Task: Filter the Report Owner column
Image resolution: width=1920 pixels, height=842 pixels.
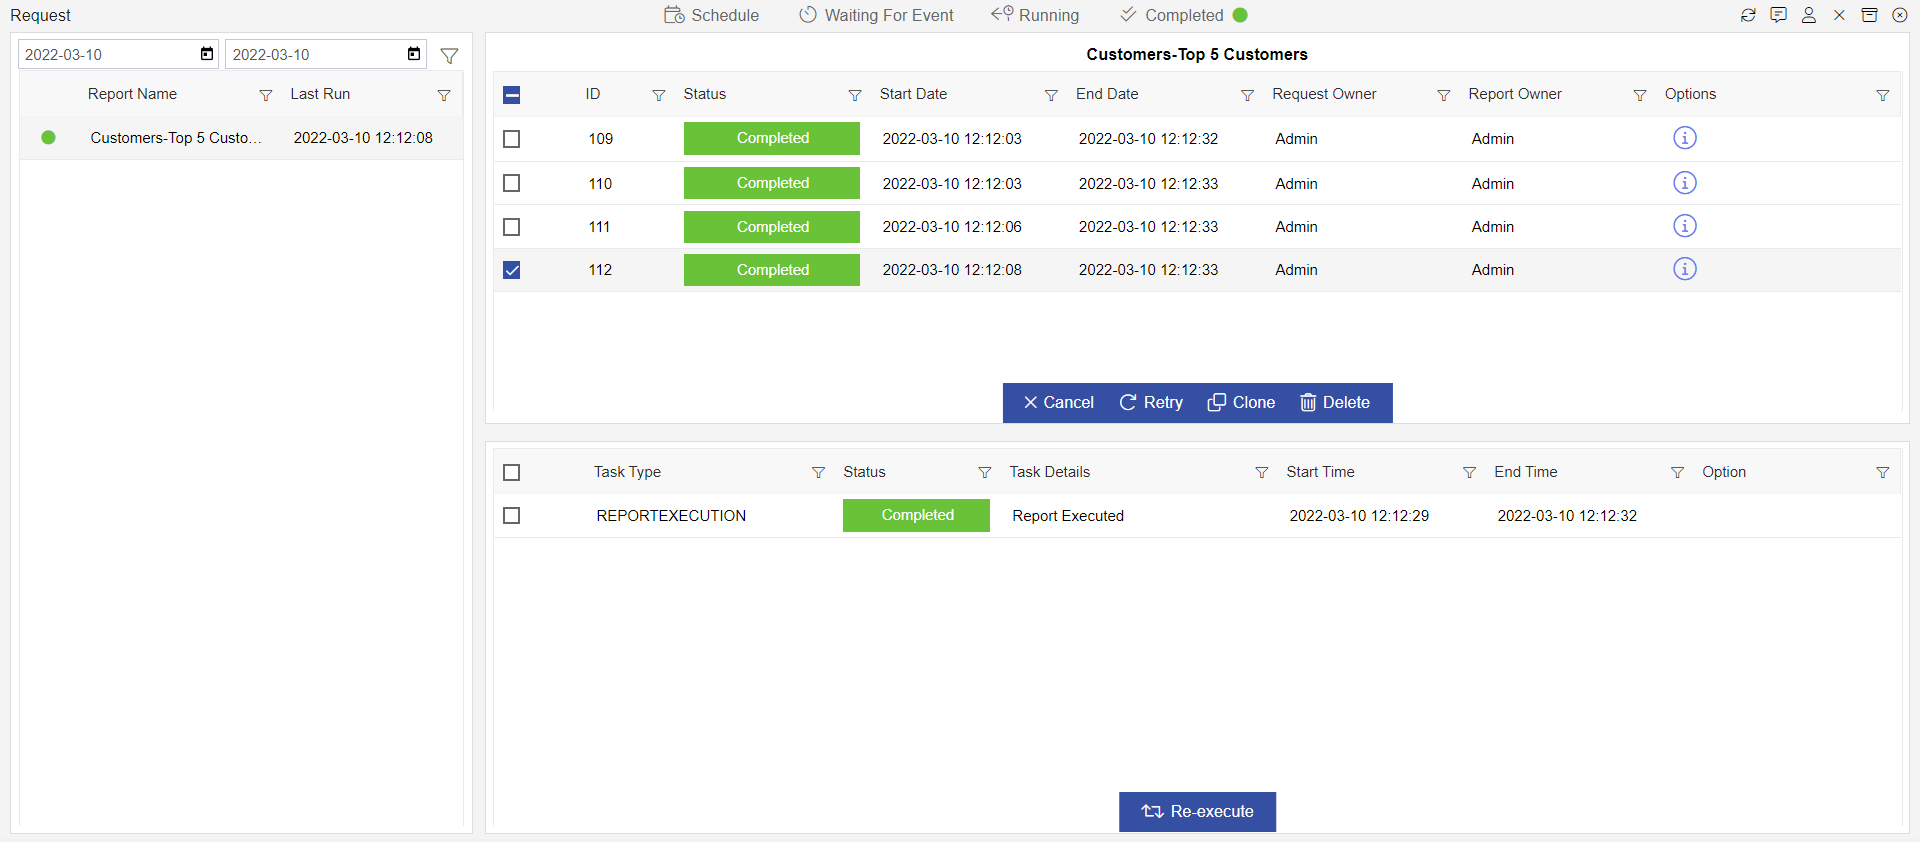Action: [x=1640, y=95]
